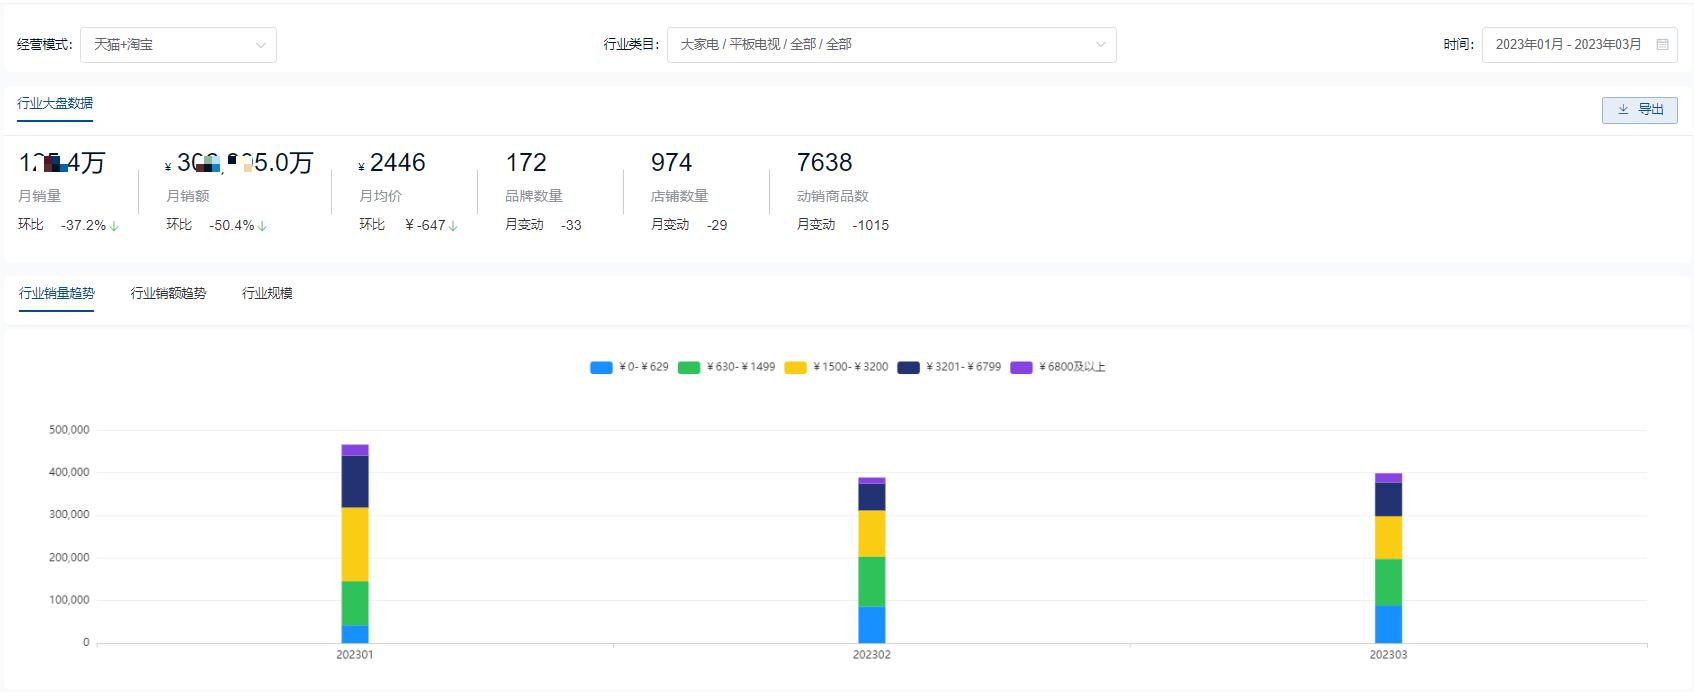Click the 月变动 -1015 value

pos(870,225)
